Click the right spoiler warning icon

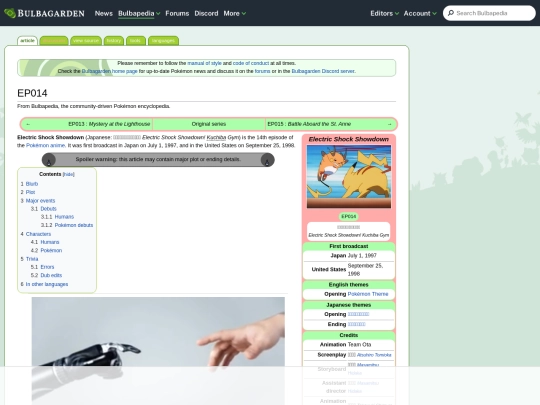pos(267,160)
